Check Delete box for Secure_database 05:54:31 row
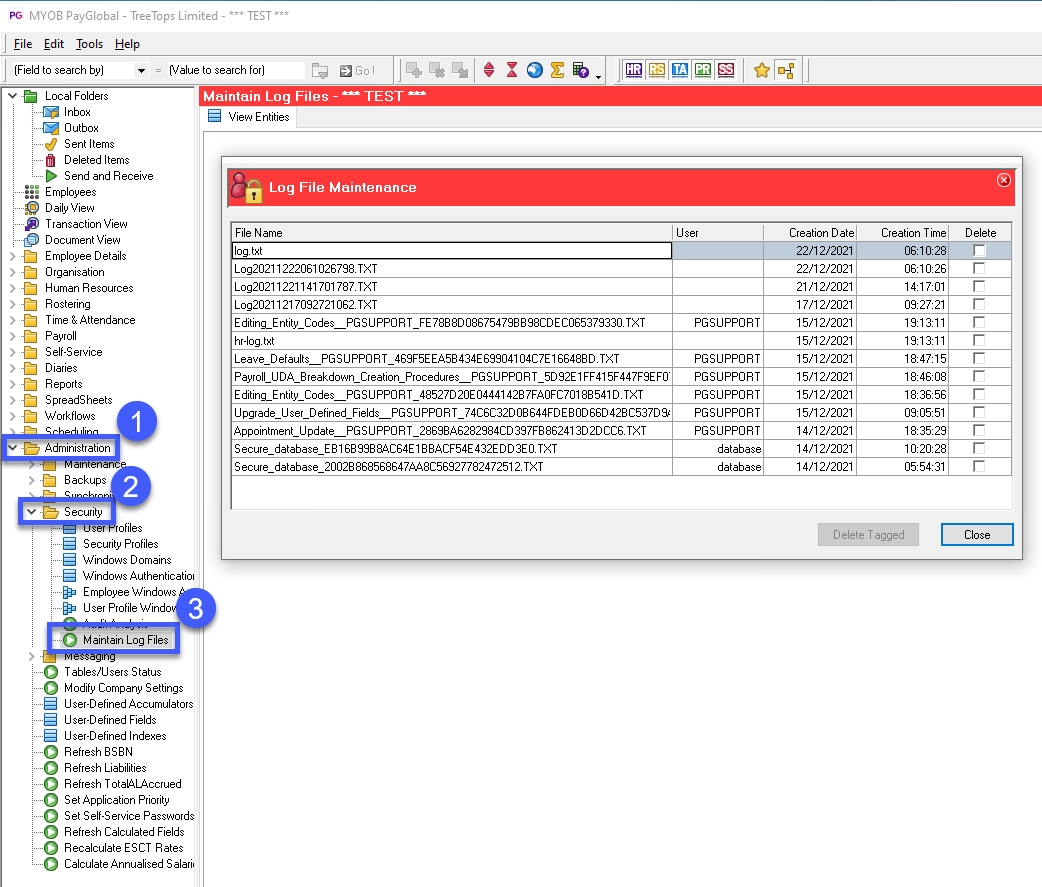This screenshot has width=1042, height=887. [979, 467]
